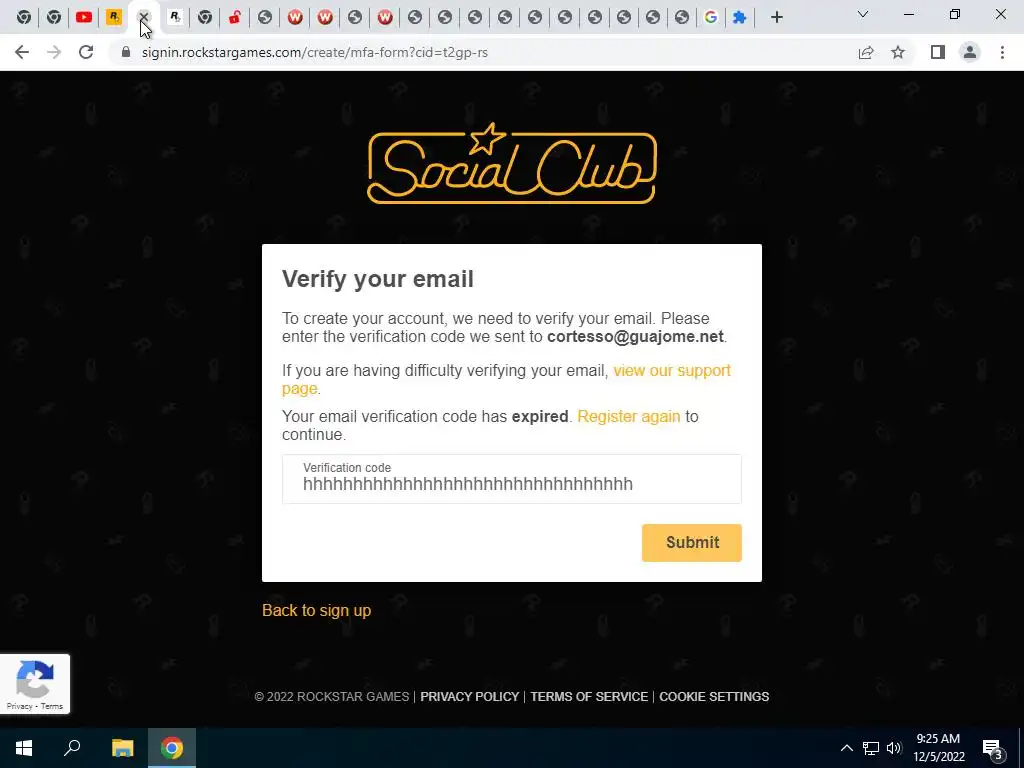Click the share page icon in address bar
Viewport: 1024px width, 768px height.
click(x=866, y=52)
